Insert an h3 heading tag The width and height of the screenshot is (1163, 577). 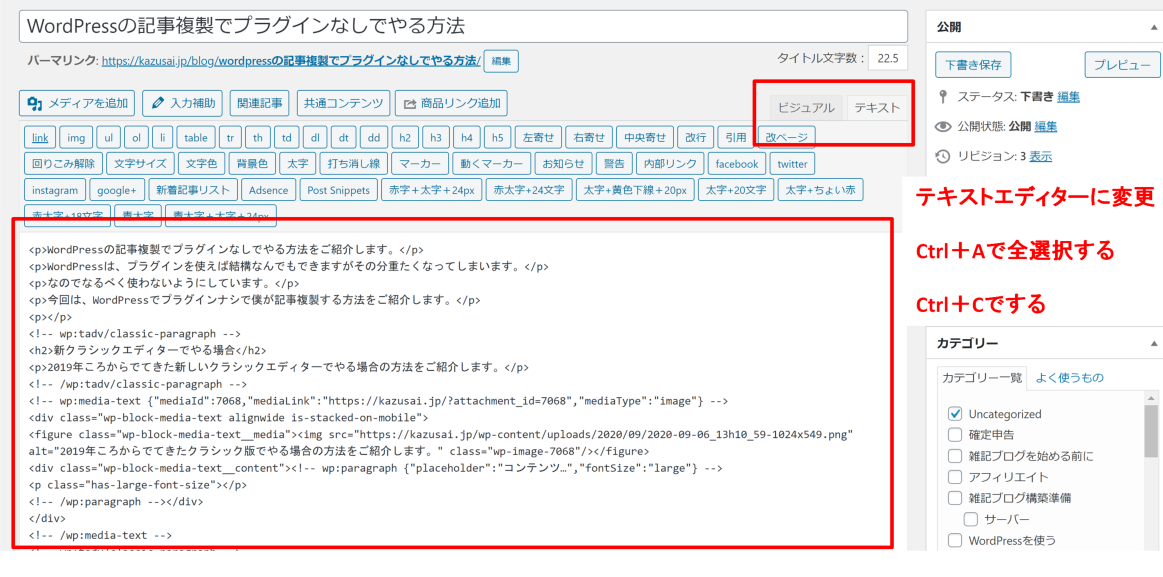(x=436, y=138)
